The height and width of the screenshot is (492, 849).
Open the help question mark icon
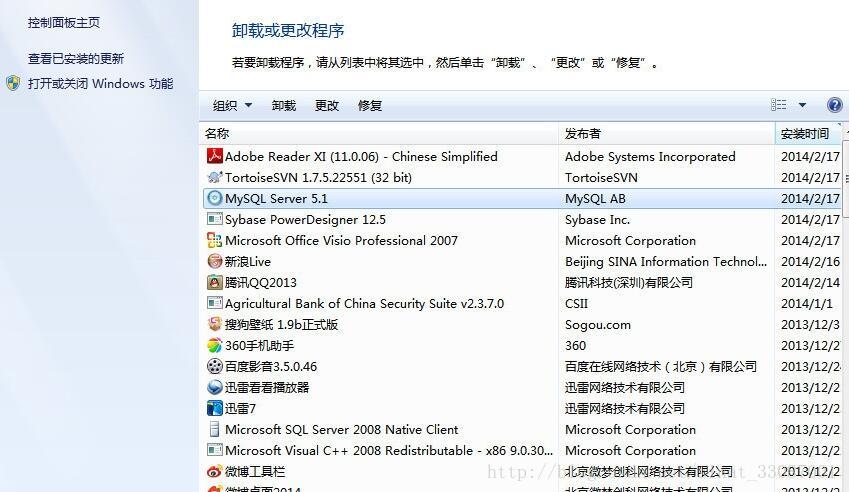(835, 105)
